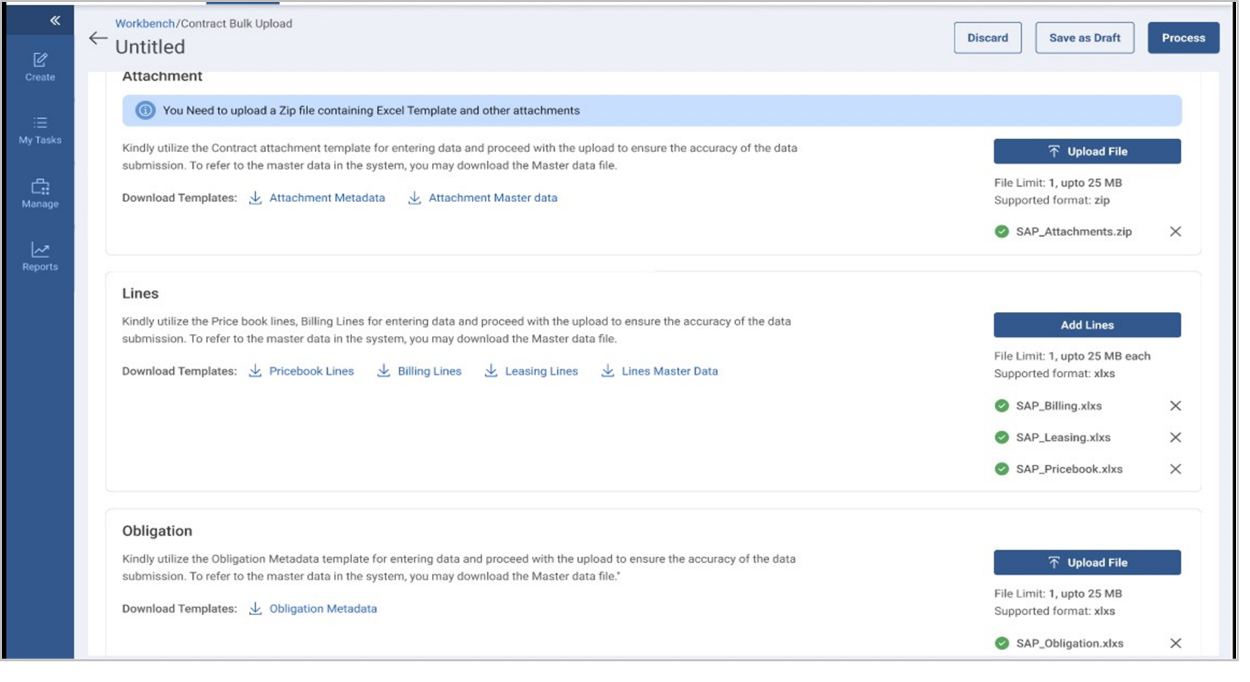1250x682 pixels.
Task: Click the Add Lines button
Action: click(x=1086, y=325)
